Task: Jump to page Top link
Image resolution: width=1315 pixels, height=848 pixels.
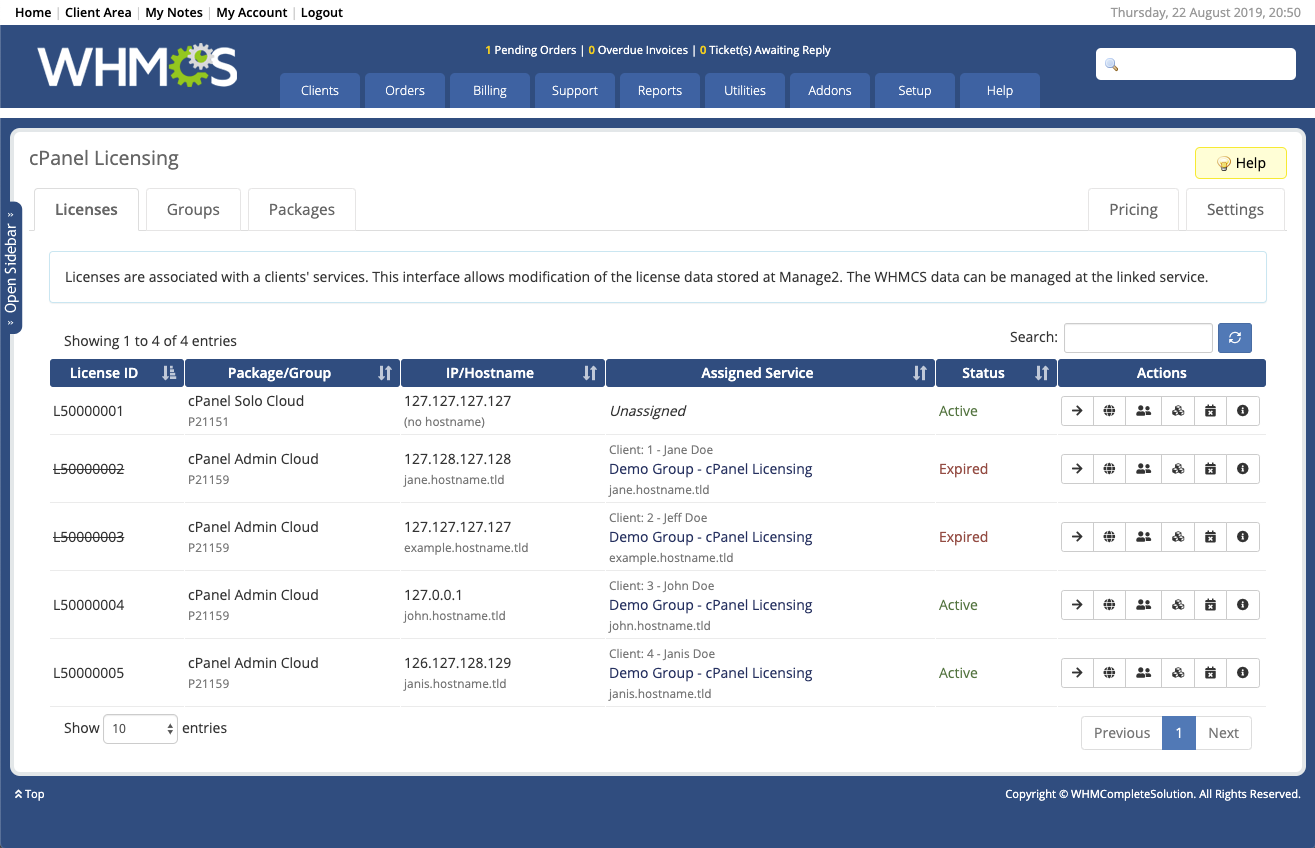Action: click(30, 794)
